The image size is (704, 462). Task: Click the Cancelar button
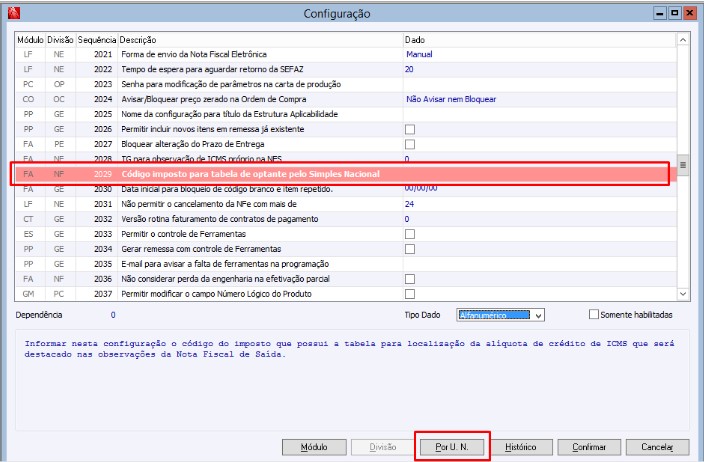point(657,447)
